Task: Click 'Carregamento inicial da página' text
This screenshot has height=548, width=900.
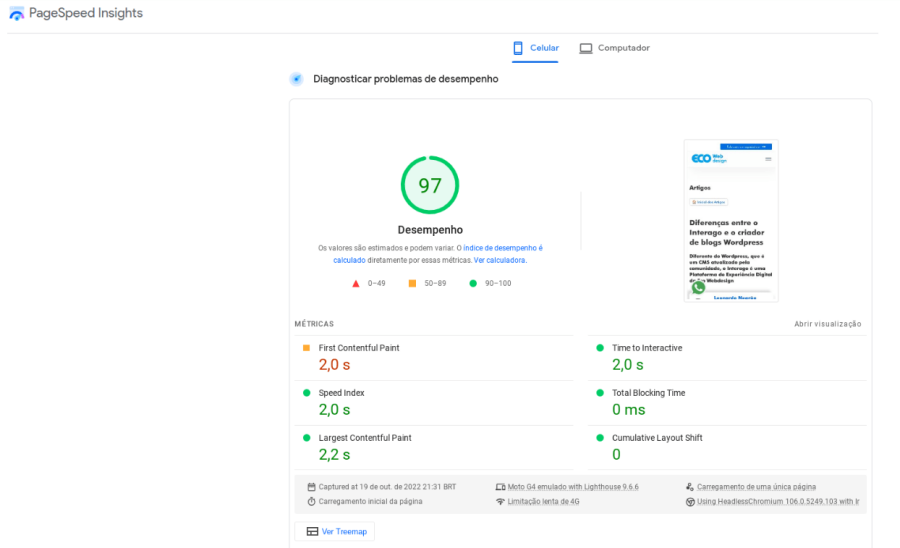Action: click(x=370, y=502)
